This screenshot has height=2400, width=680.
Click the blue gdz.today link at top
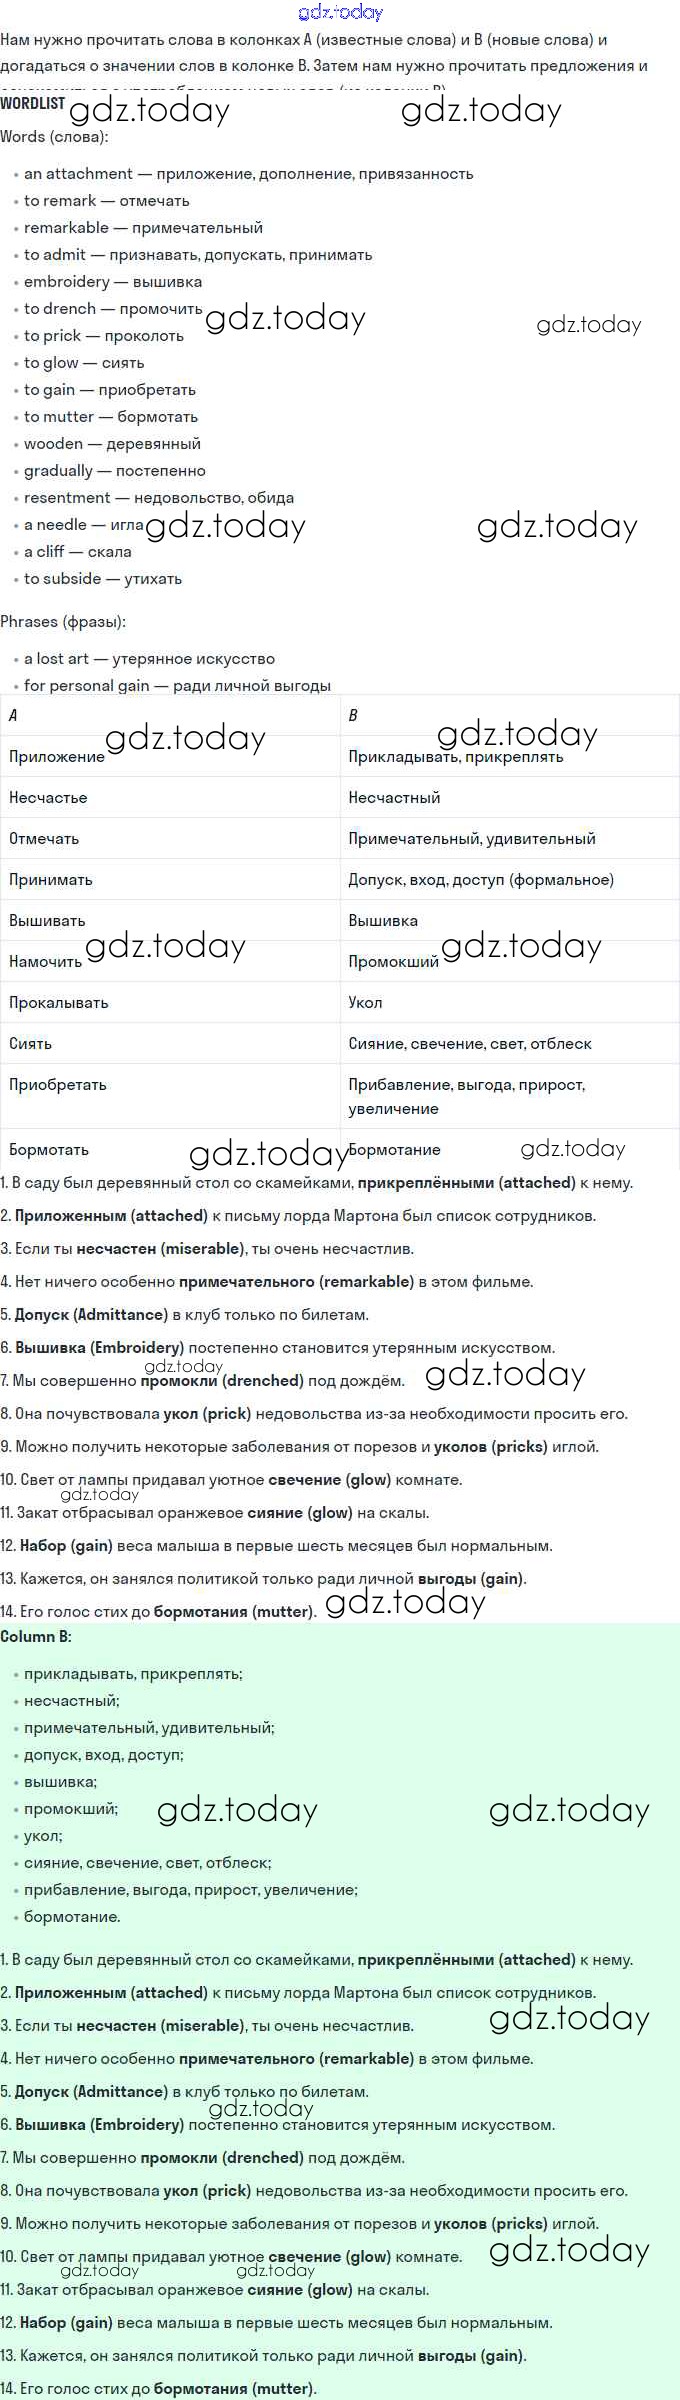(x=340, y=12)
